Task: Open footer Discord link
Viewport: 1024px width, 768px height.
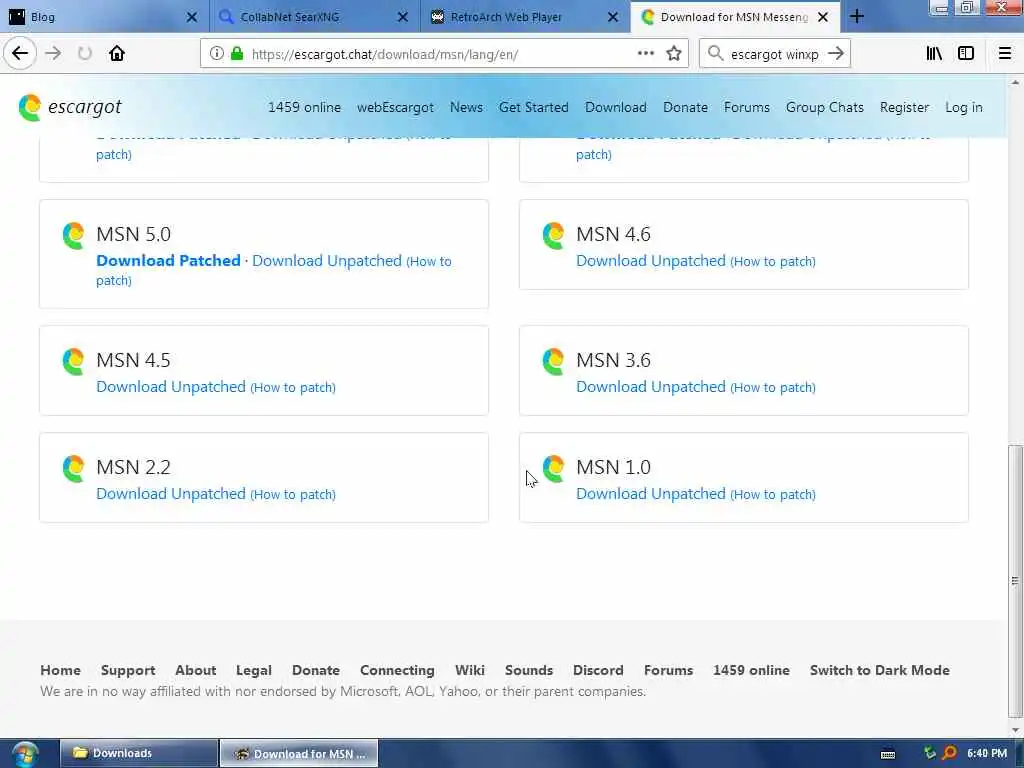Action: pyautogui.click(x=598, y=670)
